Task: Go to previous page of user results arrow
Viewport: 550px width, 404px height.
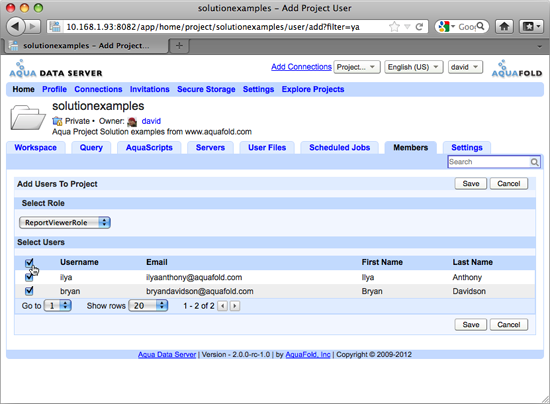Action: 222,306
